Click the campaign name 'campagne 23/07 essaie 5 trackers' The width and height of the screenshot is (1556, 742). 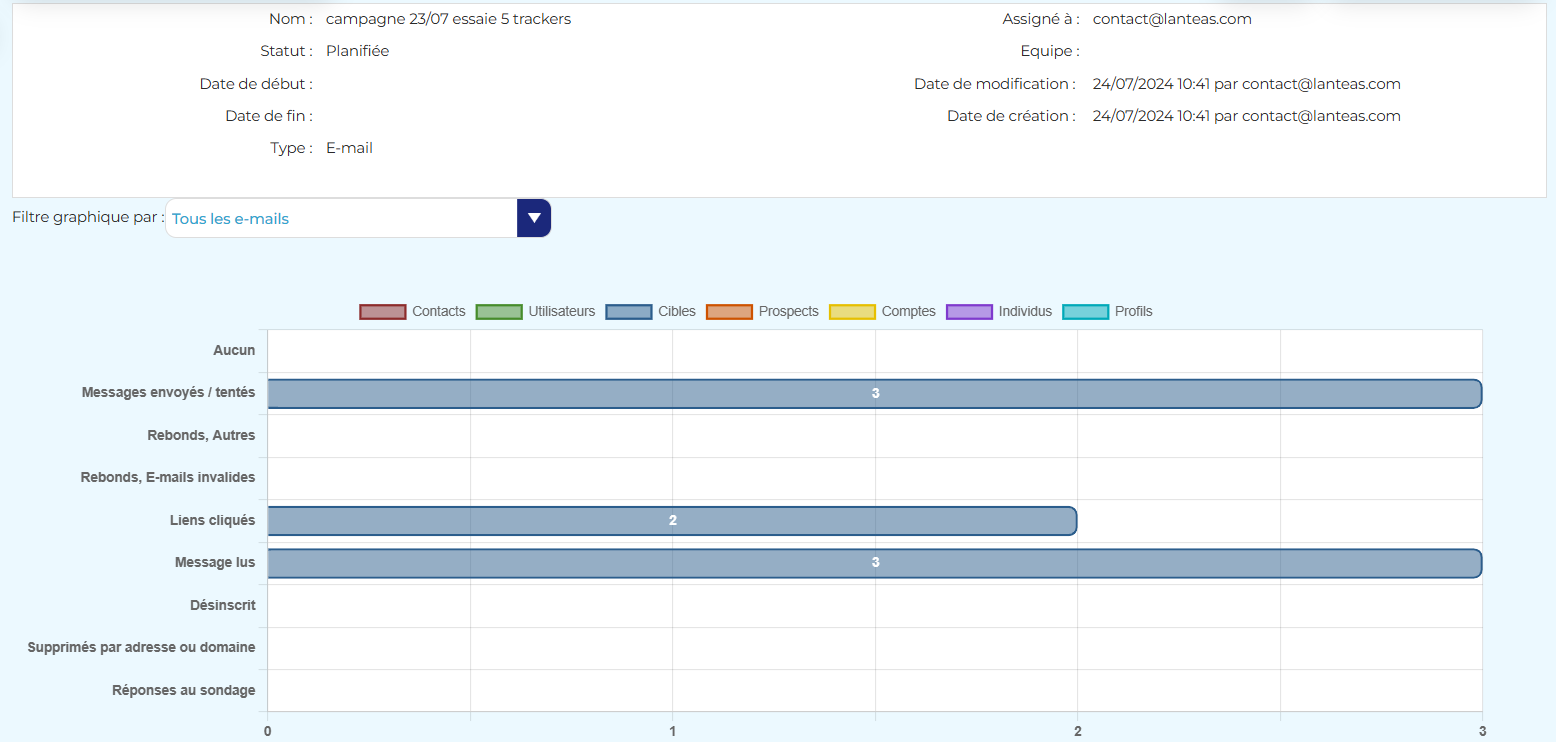448,19
